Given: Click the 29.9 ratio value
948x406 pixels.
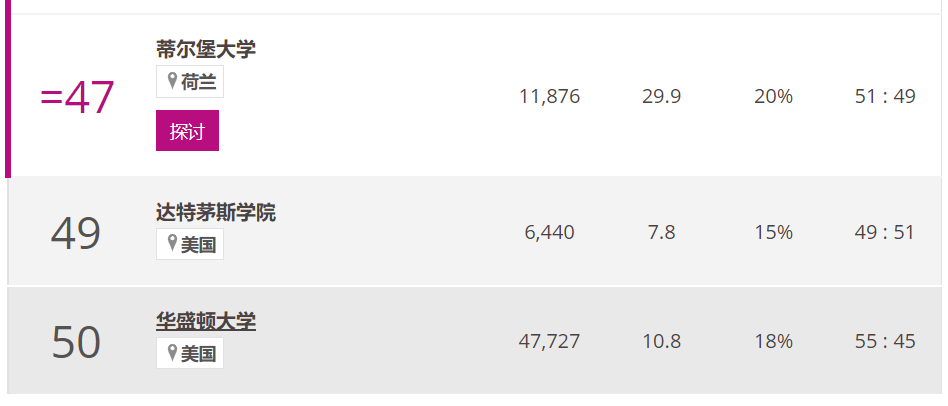Looking at the screenshot, I should pos(661,97).
